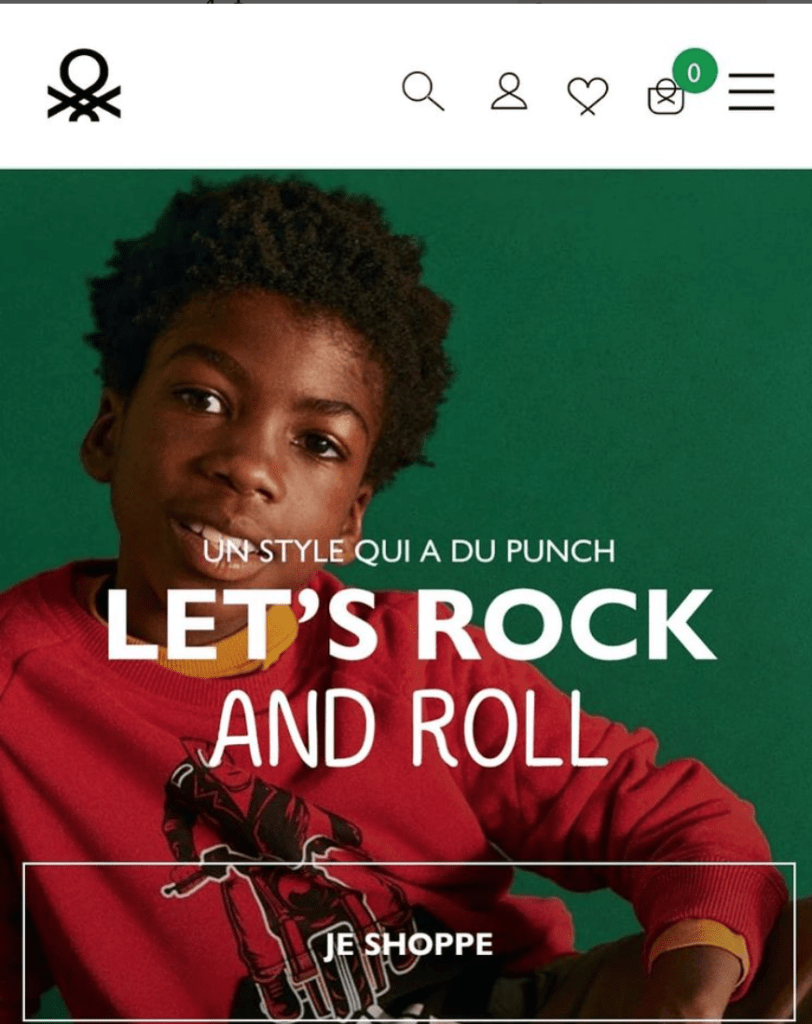Click the AND ROLL banner text
This screenshot has height=1024, width=812.
[x=408, y=729]
